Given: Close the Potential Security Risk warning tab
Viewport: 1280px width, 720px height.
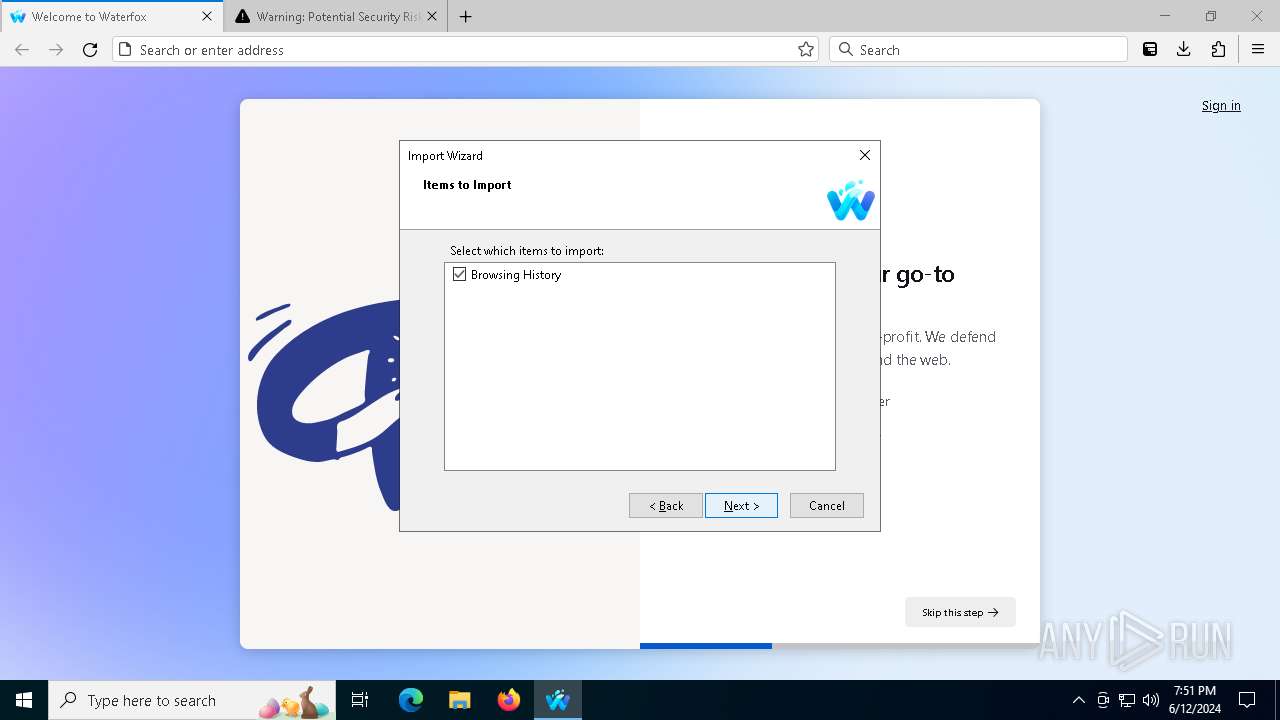Looking at the screenshot, I should pyautogui.click(x=433, y=17).
